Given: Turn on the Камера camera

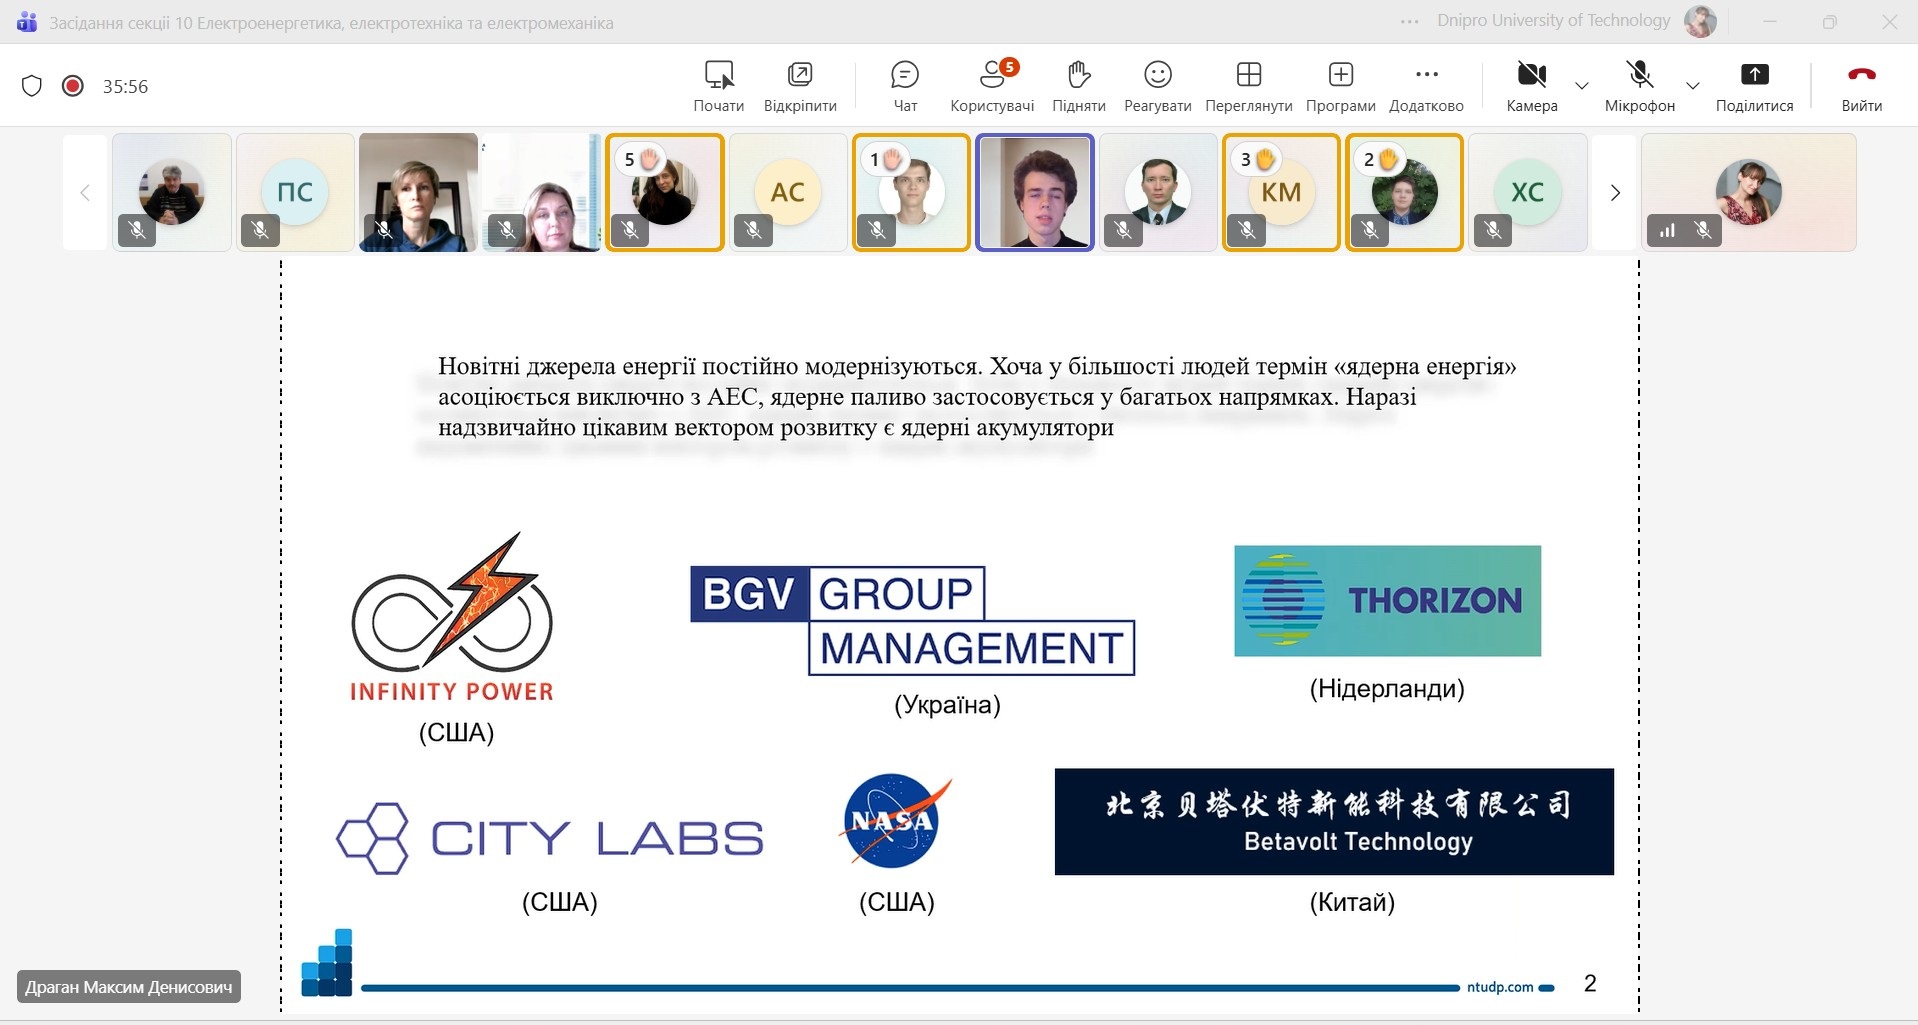Looking at the screenshot, I should 1531,86.
